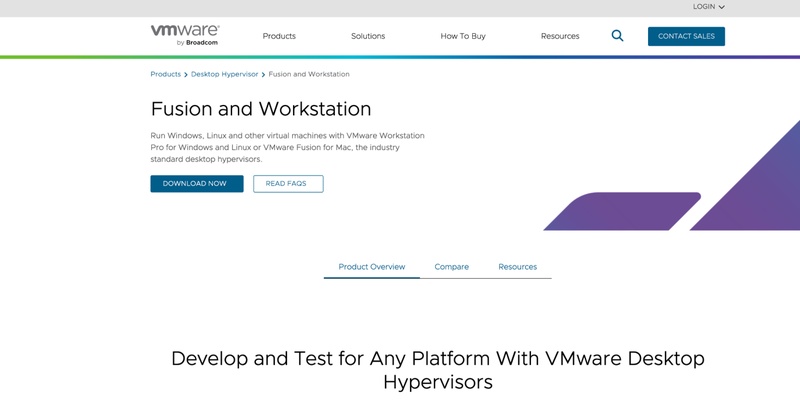Click the Fusion and Workstation breadcrumb text
This screenshot has height=404, width=800.
309,74
